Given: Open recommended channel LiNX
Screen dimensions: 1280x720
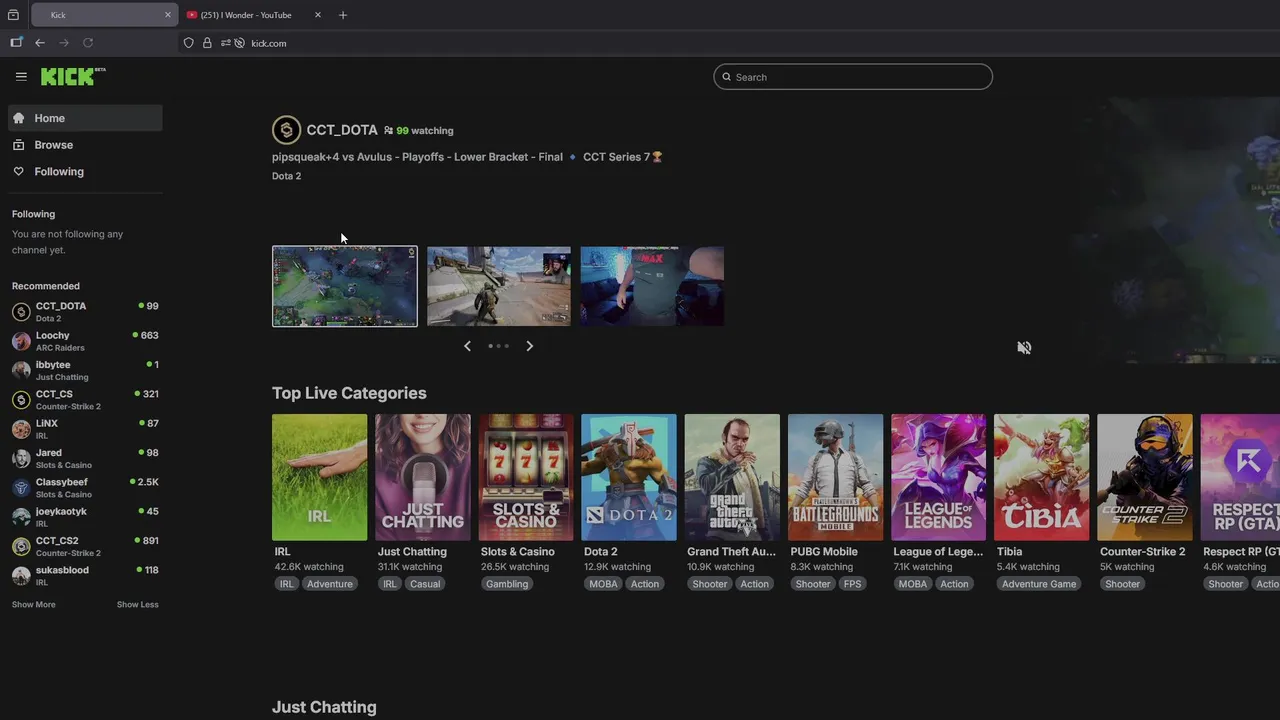Looking at the screenshot, I should click(x=85, y=429).
